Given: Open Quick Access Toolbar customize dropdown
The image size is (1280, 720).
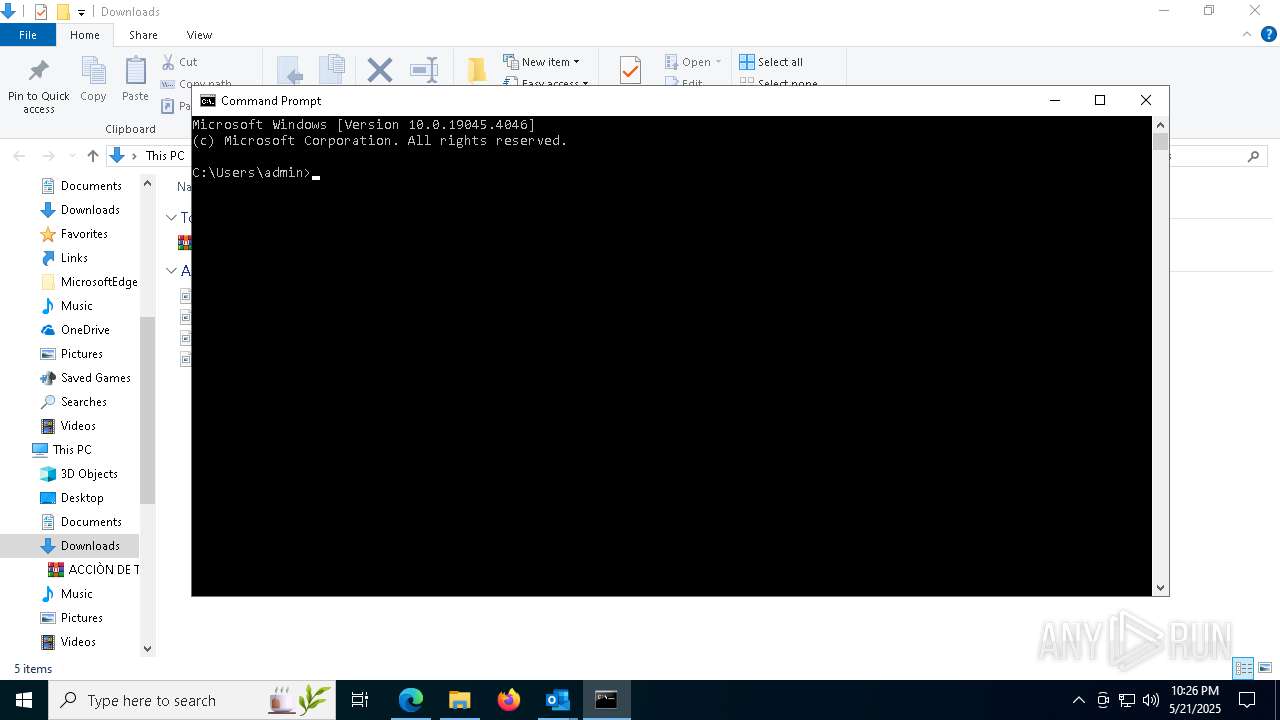Looking at the screenshot, I should click(82, 12).
